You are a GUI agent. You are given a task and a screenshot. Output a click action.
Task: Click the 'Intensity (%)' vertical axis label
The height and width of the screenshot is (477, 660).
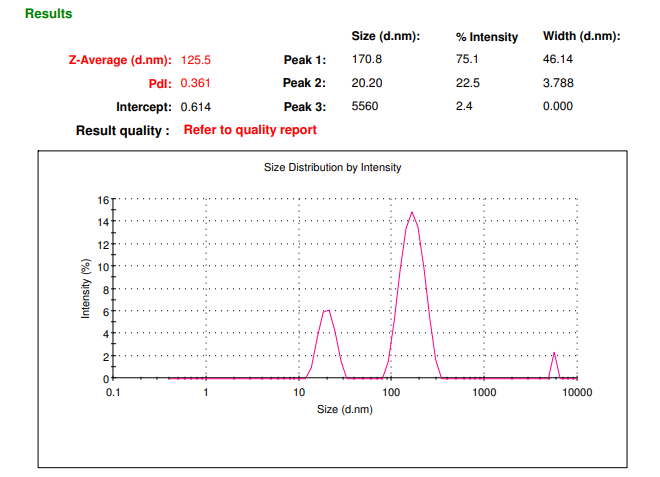pyautogui.click(x=86, y=288)
